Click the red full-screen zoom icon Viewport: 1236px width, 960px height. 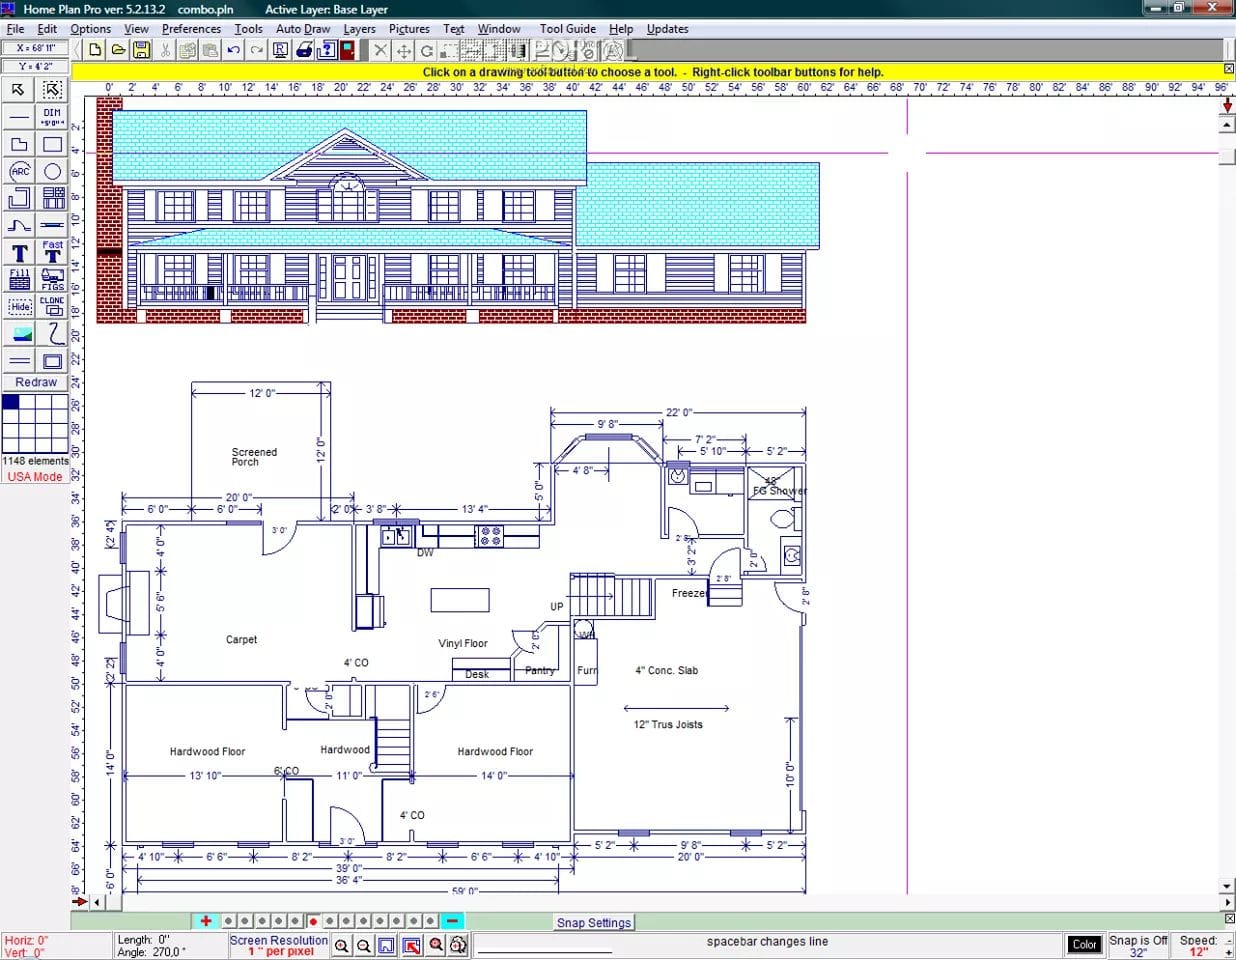click(411, 945)
